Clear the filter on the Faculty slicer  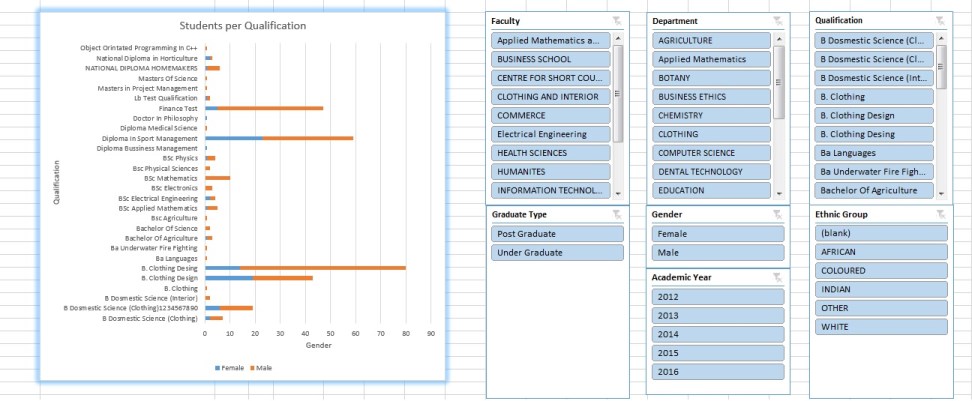[617, 21]
